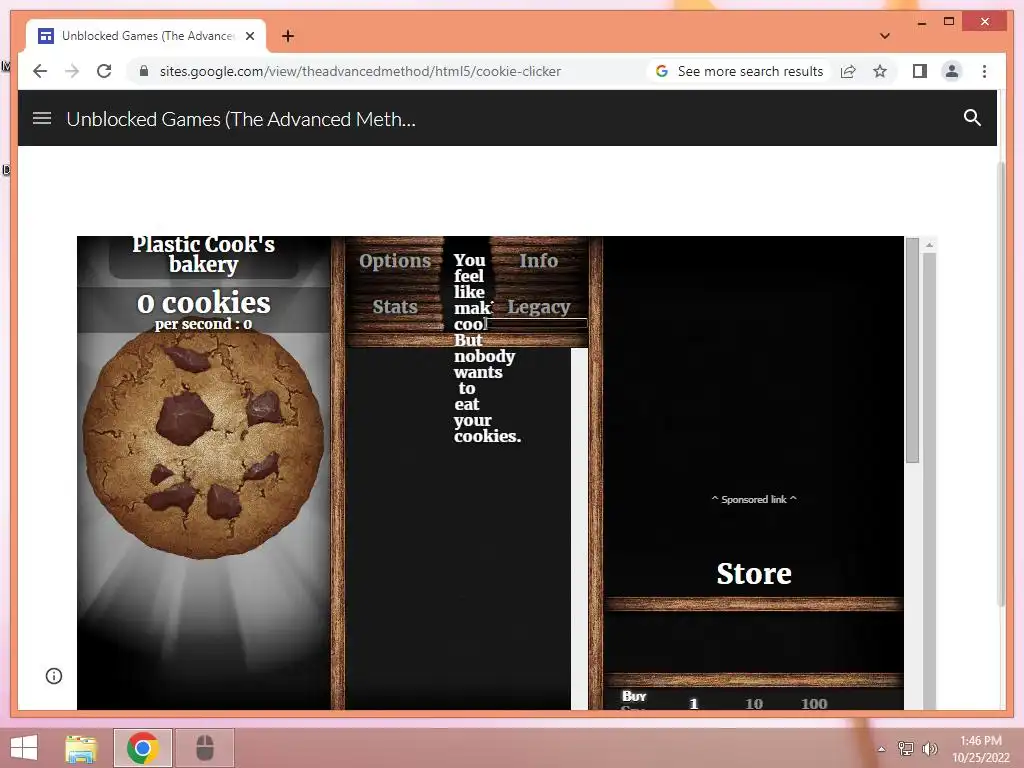Screen dimensions: 1024x768
Task: Click the page's right vertical scrollbar
Action: coord(1001,385)
